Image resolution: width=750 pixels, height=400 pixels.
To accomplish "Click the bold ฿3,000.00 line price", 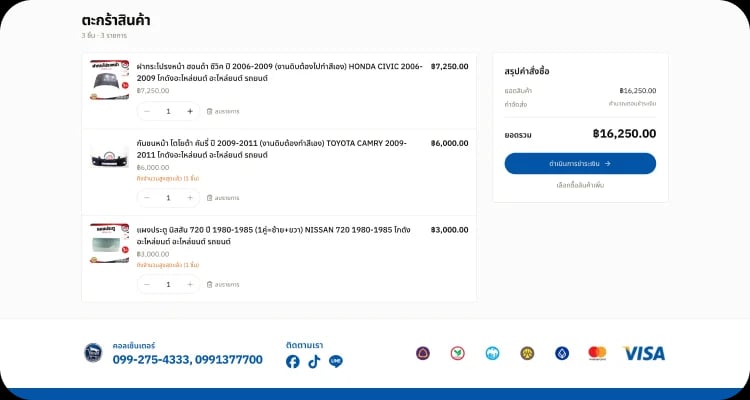I will [x=450, y=230].
